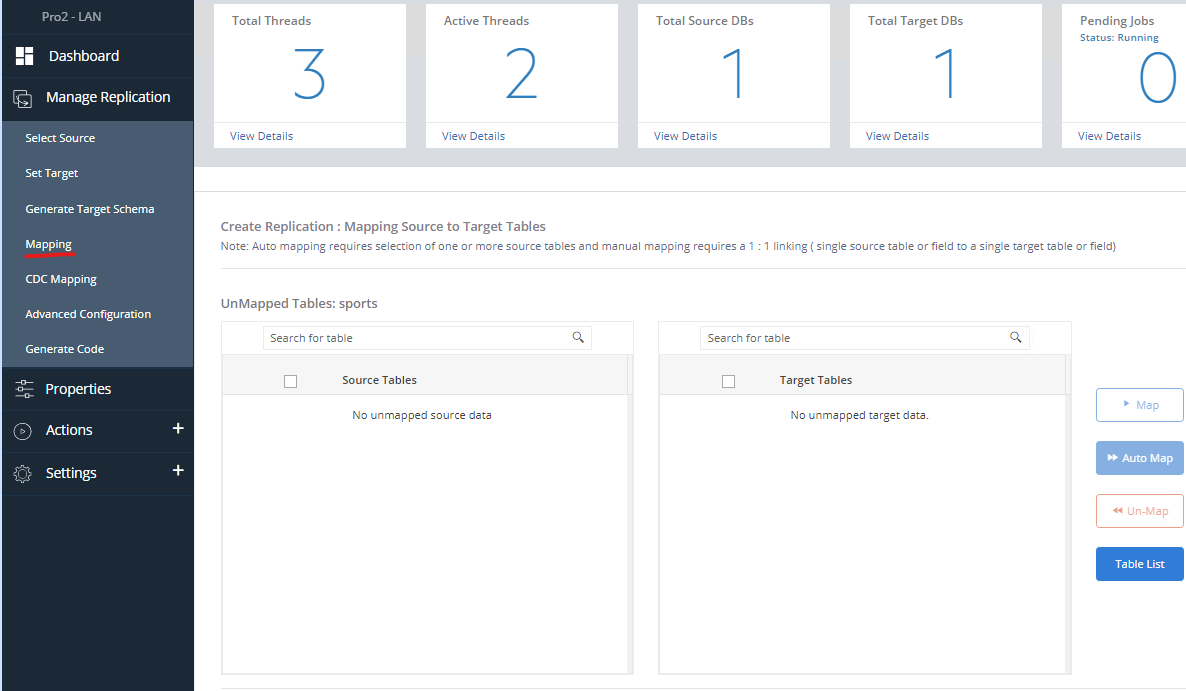View Details for Total Threads

pyautogui.click(x=262, y=136)
